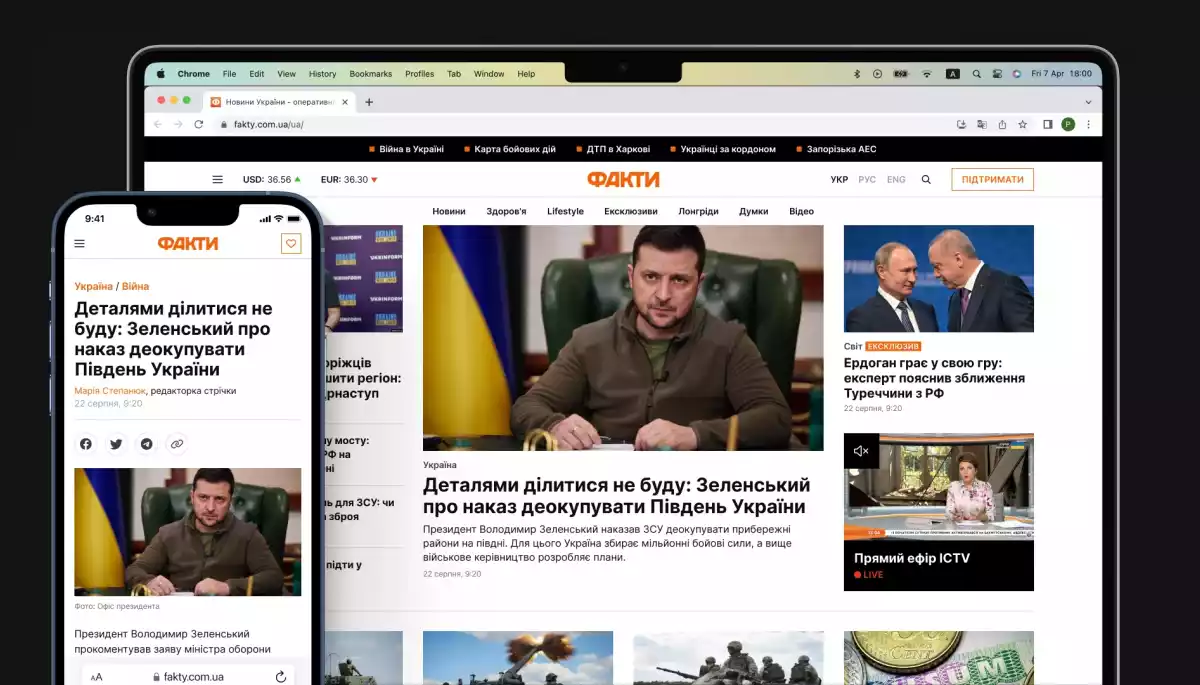Screen dimensions: 1200x685
Task: Open the Chrome translate icon
Action: (982, 124)
